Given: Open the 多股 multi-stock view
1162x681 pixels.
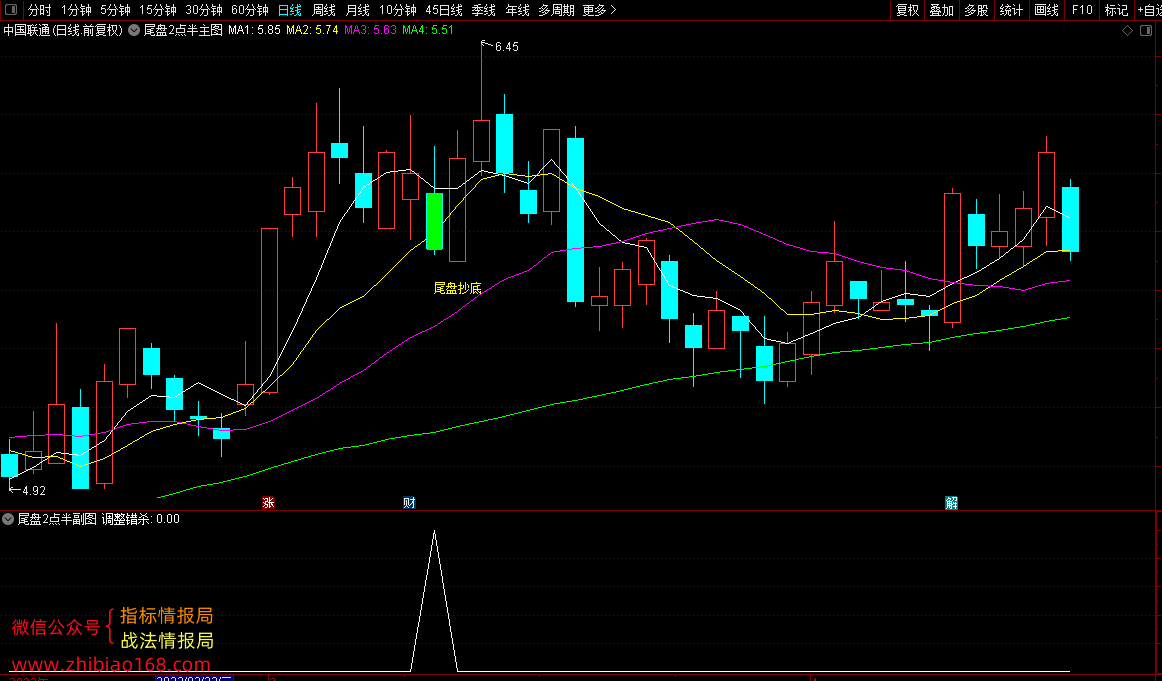Looking at the screenshot, I should pos(976,10).
